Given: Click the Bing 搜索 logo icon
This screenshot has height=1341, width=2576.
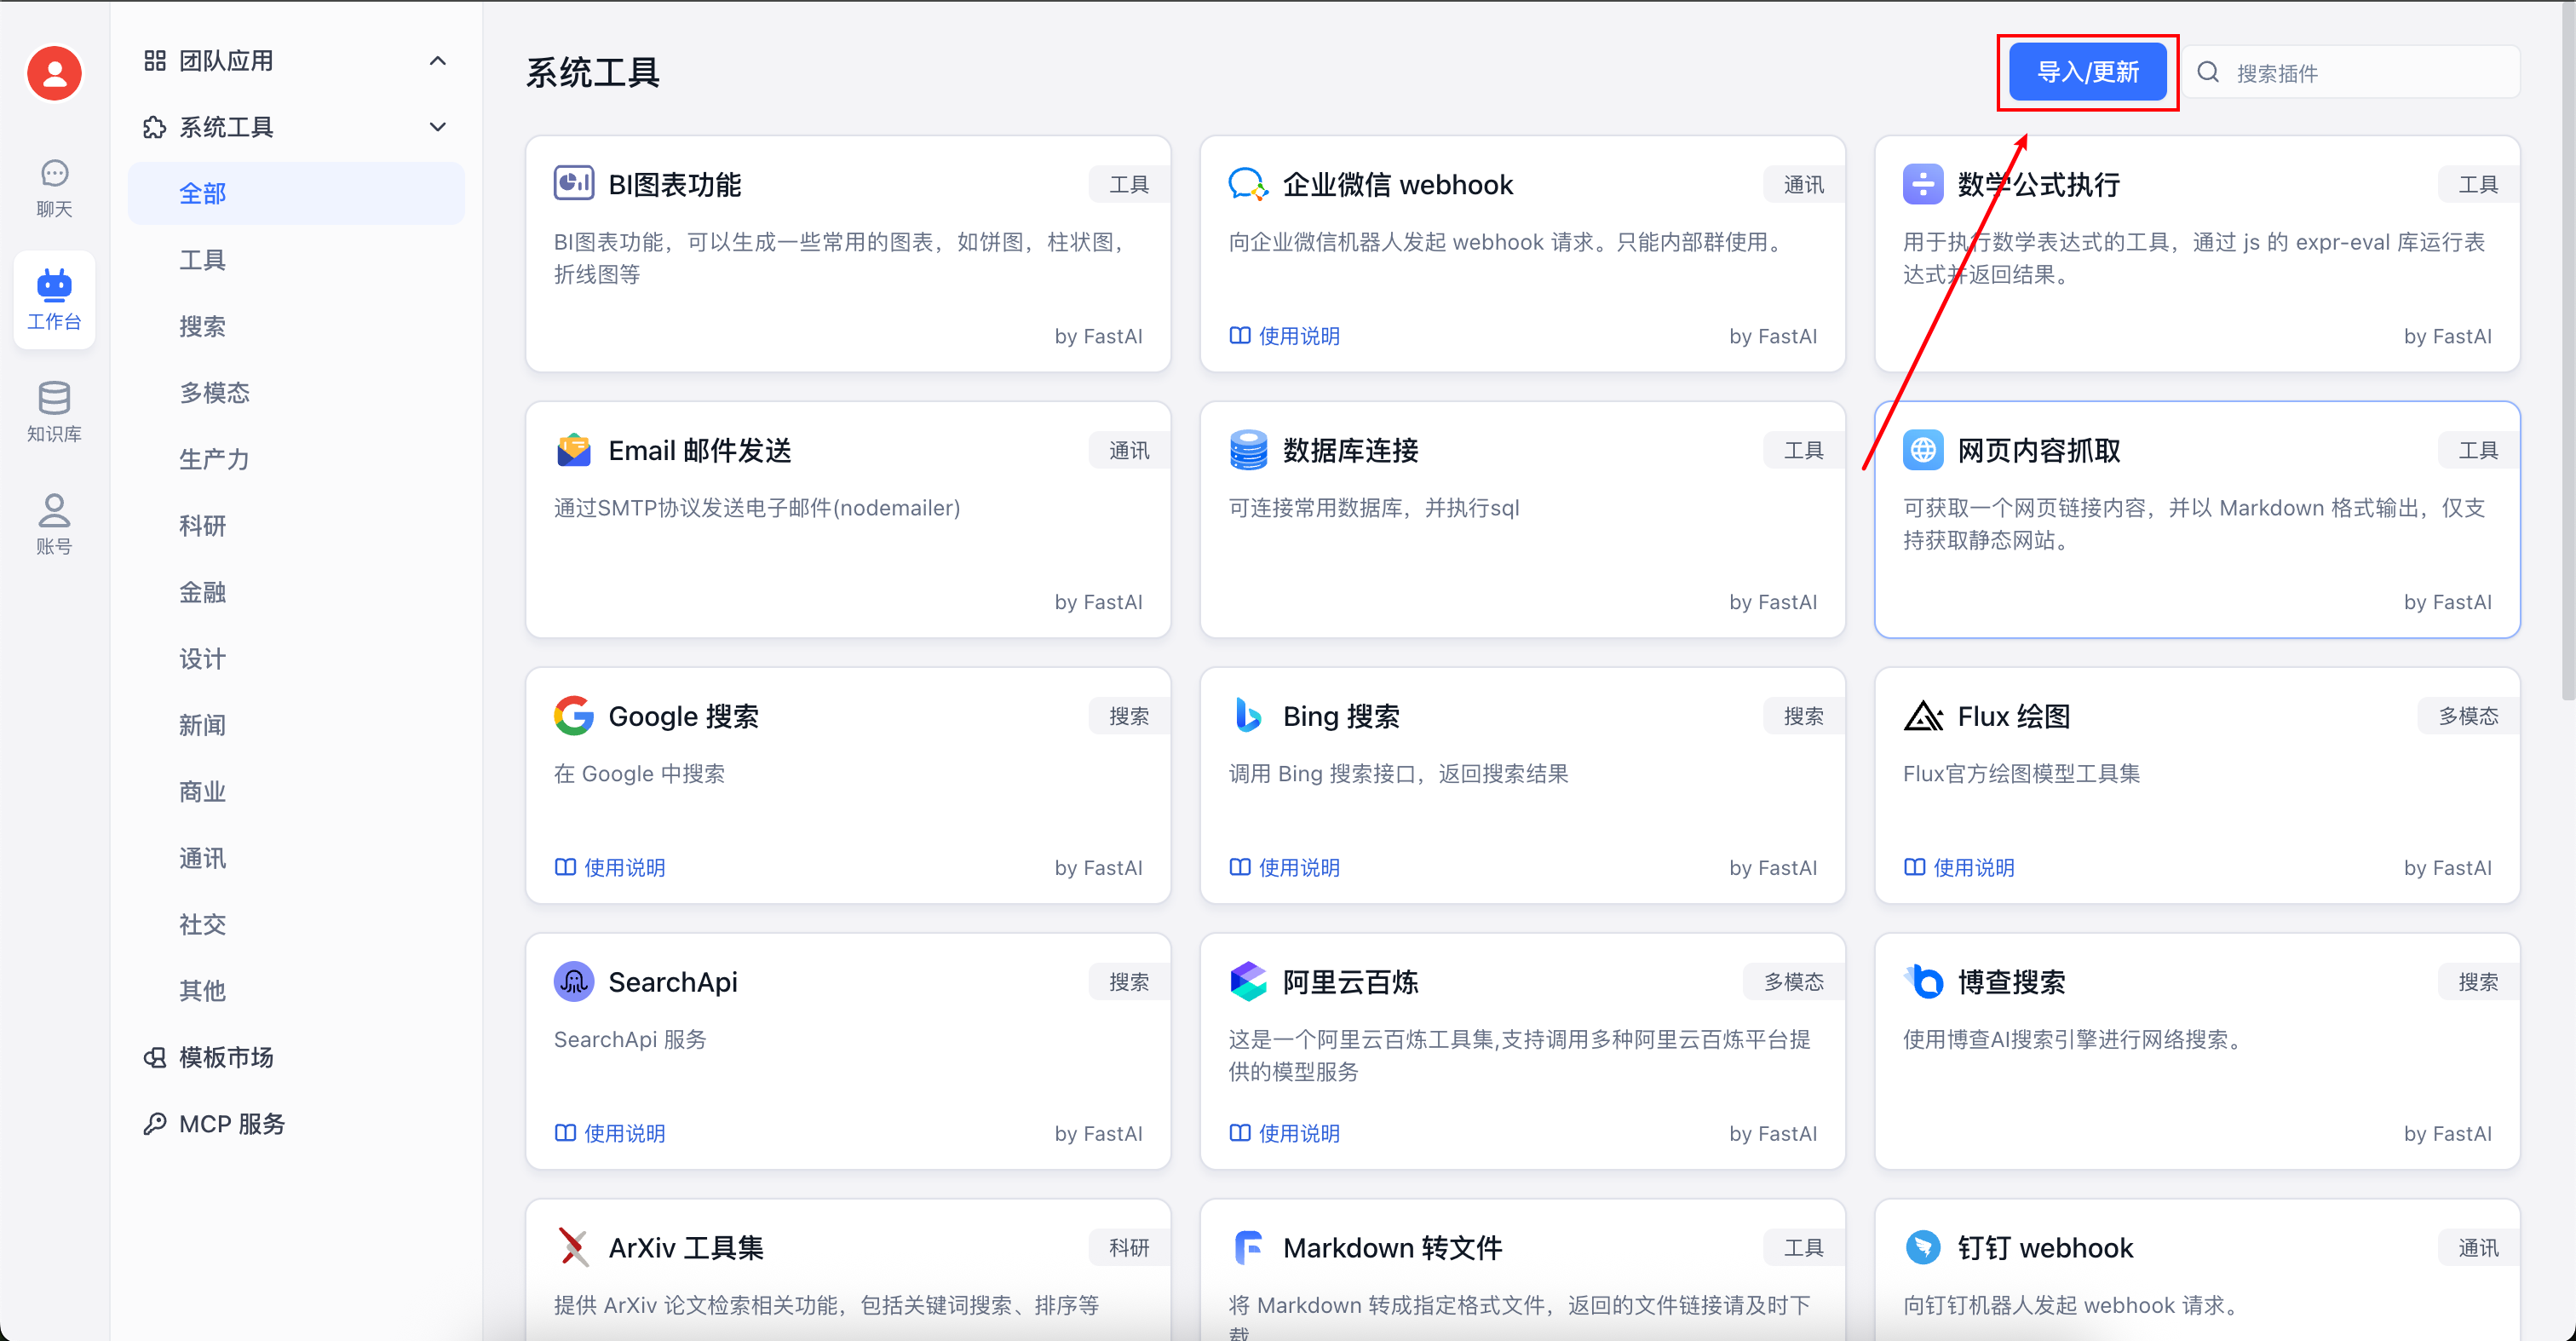Looking at the screenshot, I should (x=1248, y=716).
